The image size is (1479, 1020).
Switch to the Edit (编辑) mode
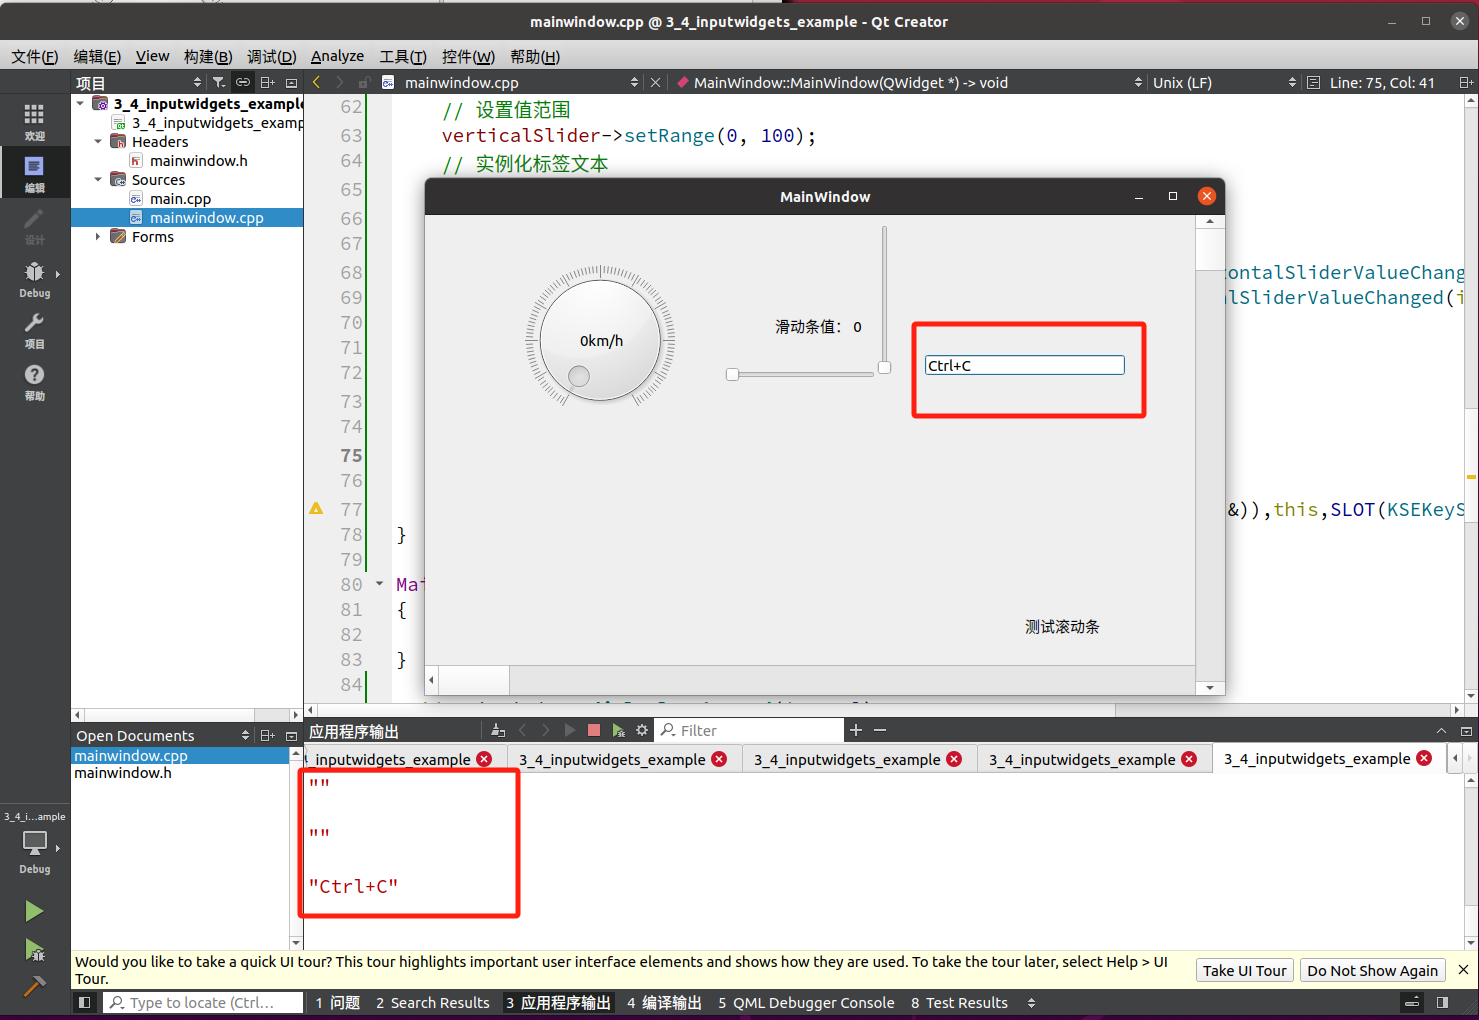click(34, 174)
